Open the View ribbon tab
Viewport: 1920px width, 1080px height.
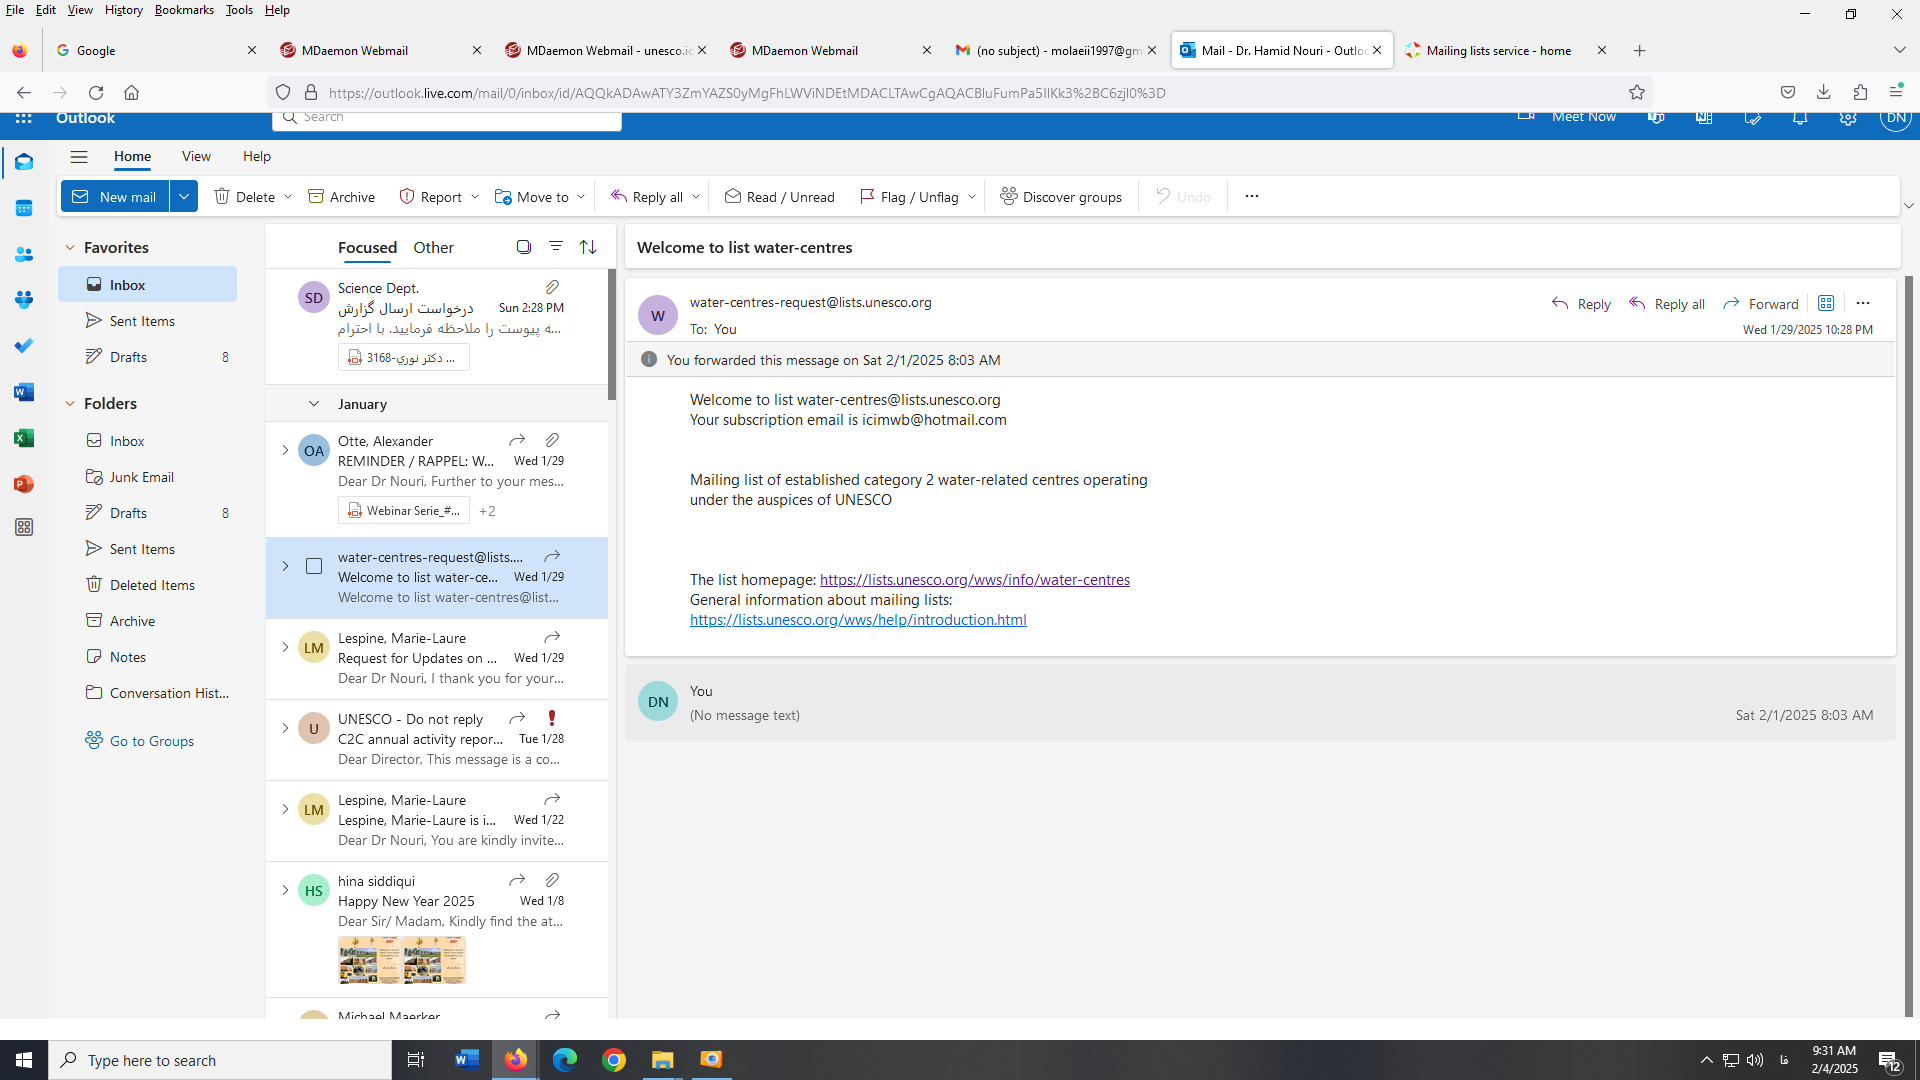[196, 156]
